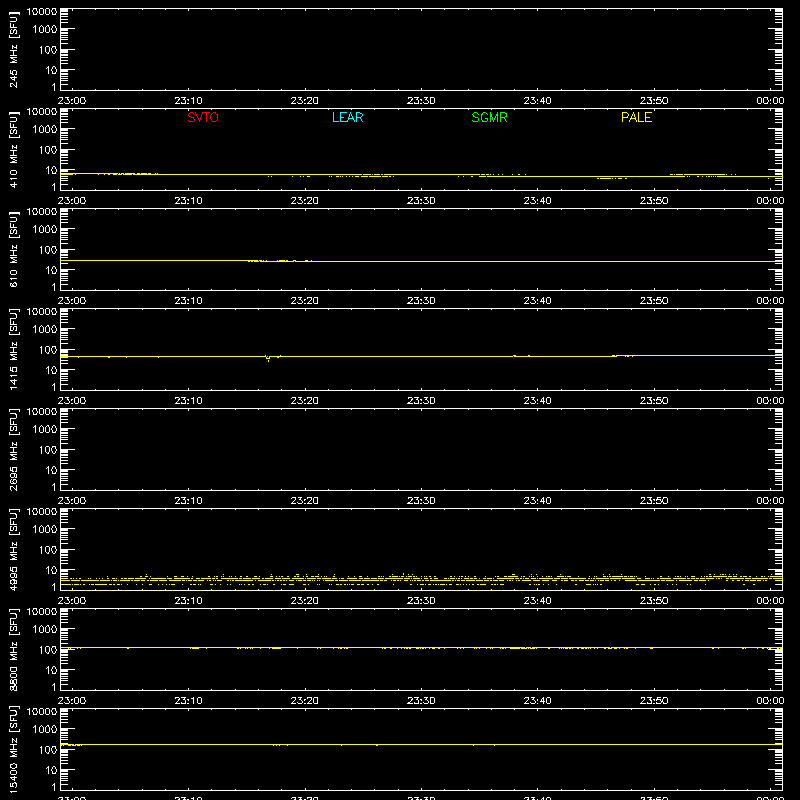This screenshot has height=800, width=800.
Task: Click the 8800 MHz [SFU] axis title
Action: point(13,649)
